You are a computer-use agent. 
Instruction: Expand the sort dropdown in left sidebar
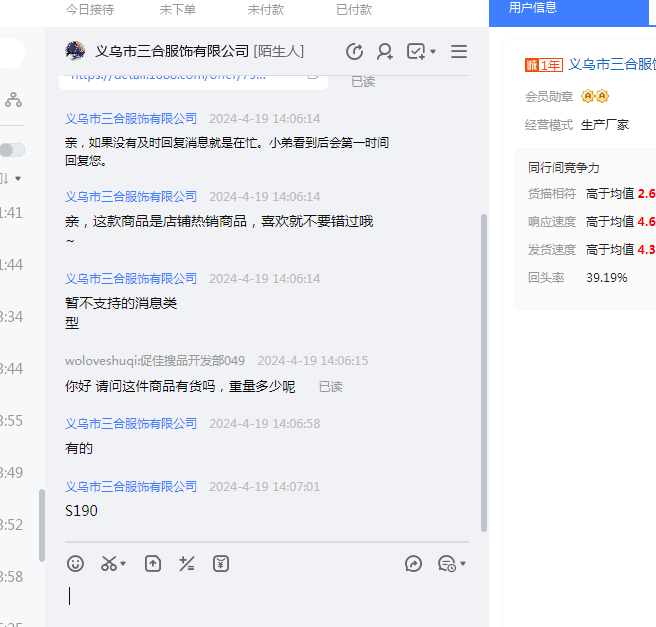(x=17, y=178)
